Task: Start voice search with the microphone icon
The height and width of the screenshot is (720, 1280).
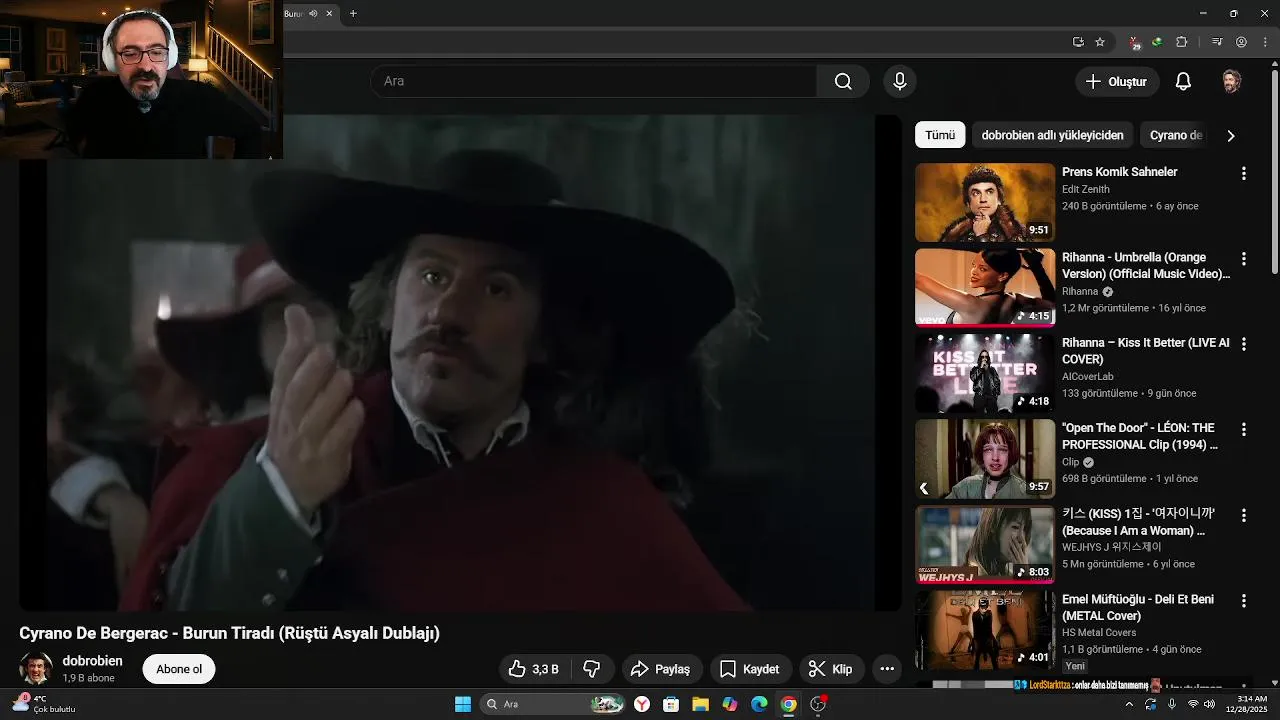Action: pyautogui.click(x=899, y=81)
